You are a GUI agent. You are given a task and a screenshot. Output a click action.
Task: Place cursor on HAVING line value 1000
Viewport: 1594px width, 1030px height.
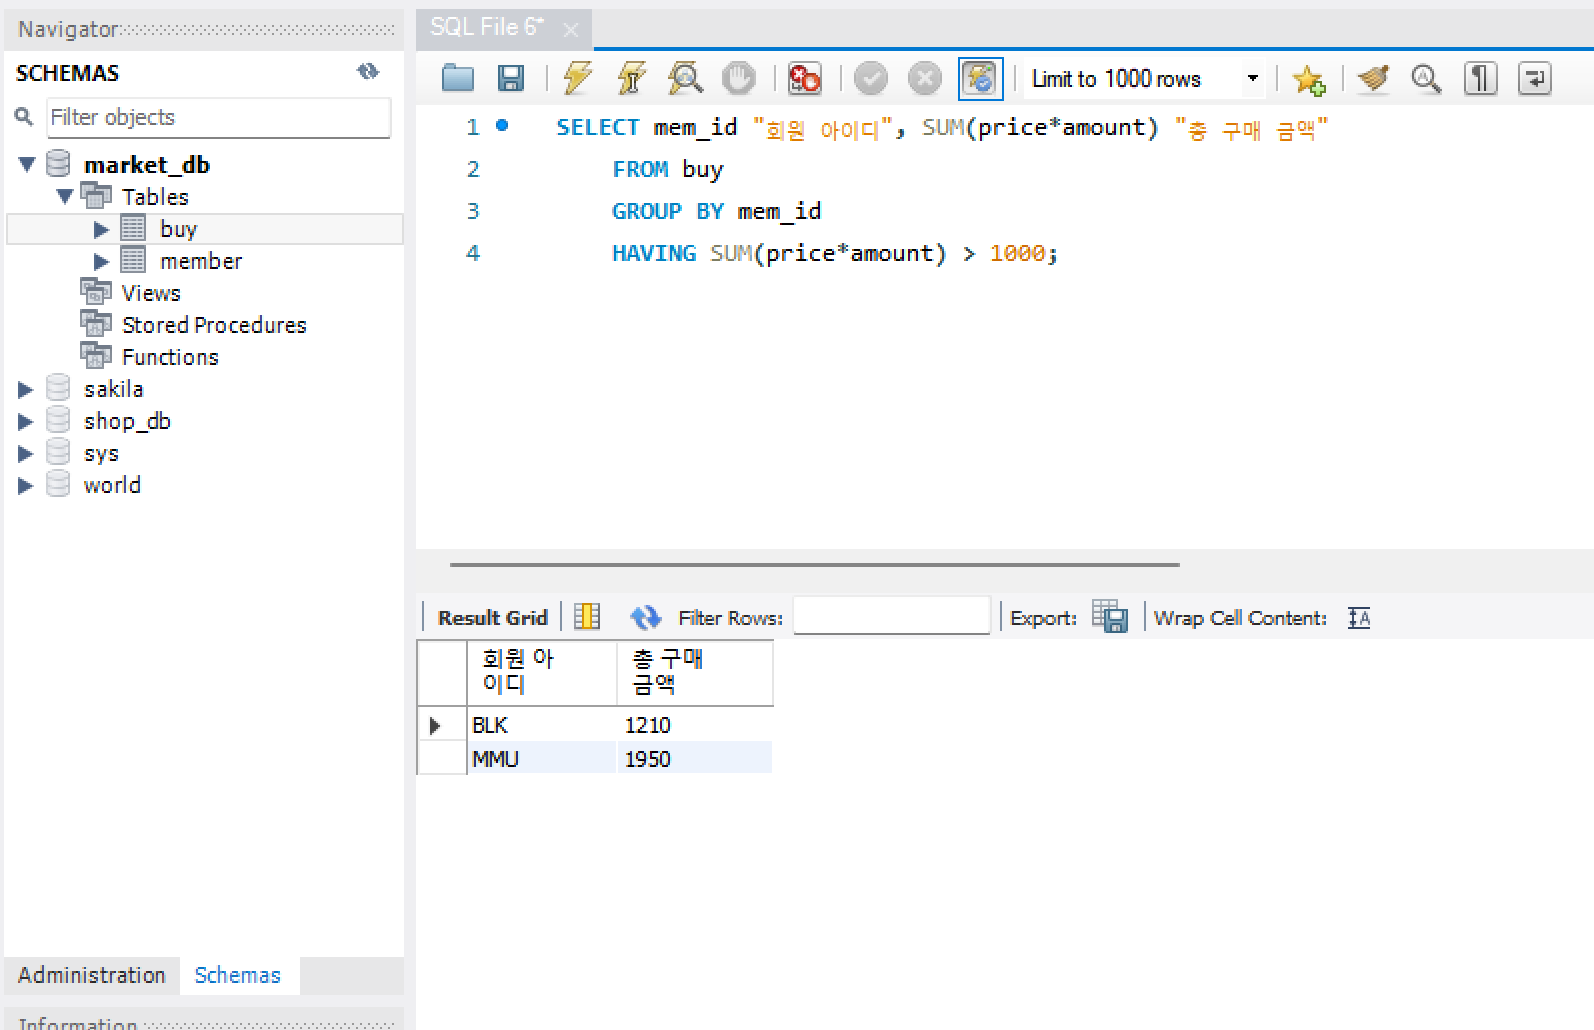point(1017,253)
